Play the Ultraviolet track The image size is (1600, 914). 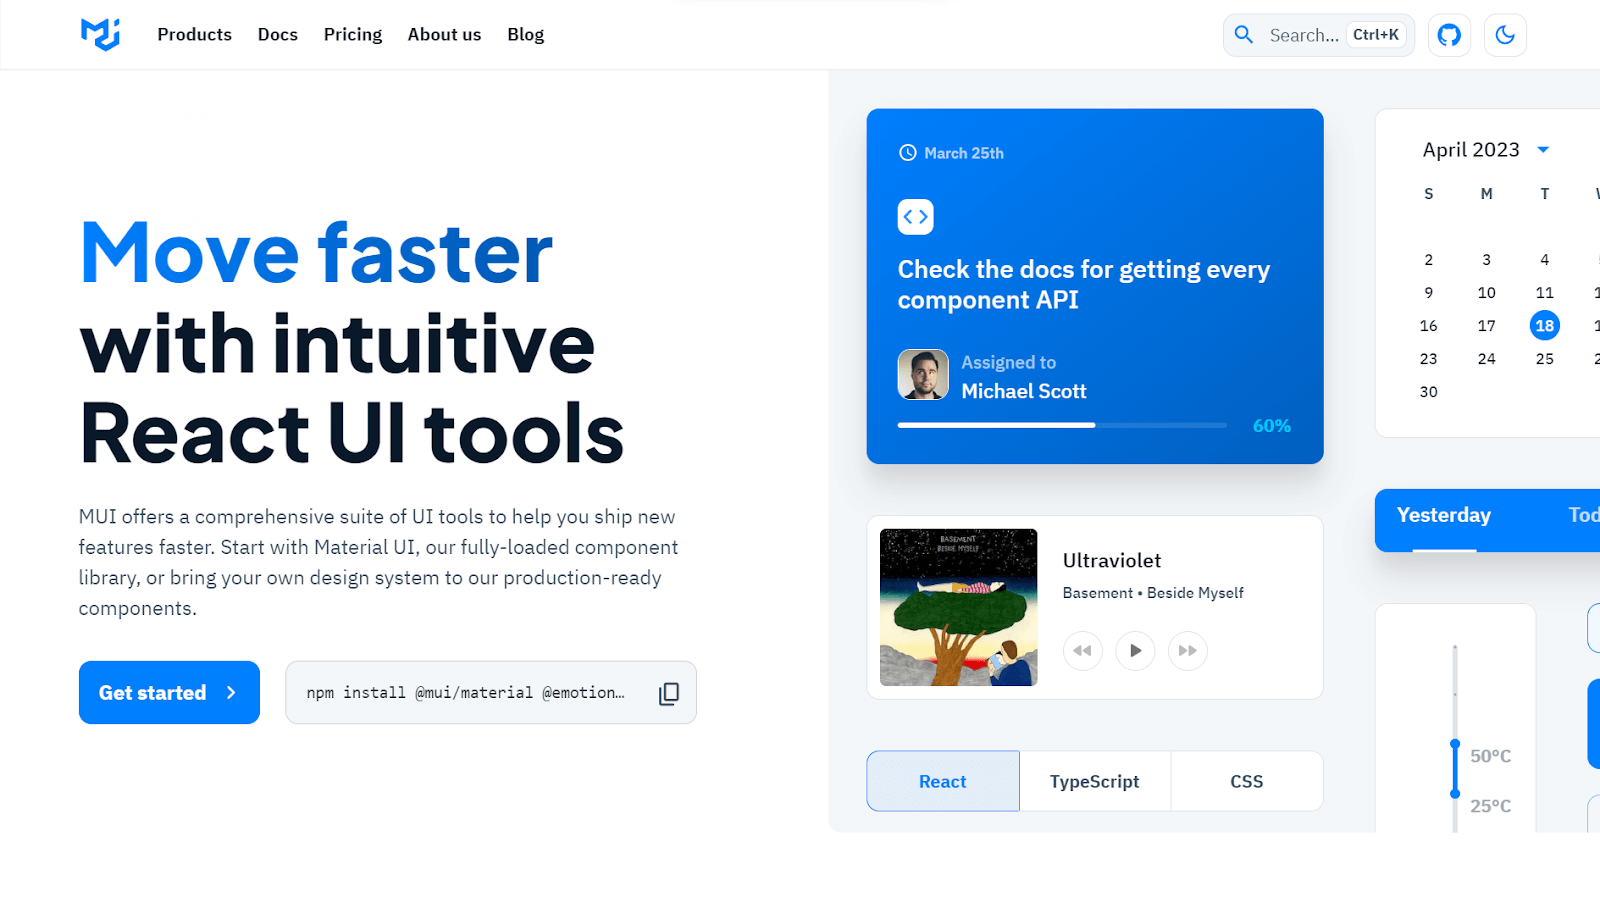pyautogui.click(x=1135, y=651)
